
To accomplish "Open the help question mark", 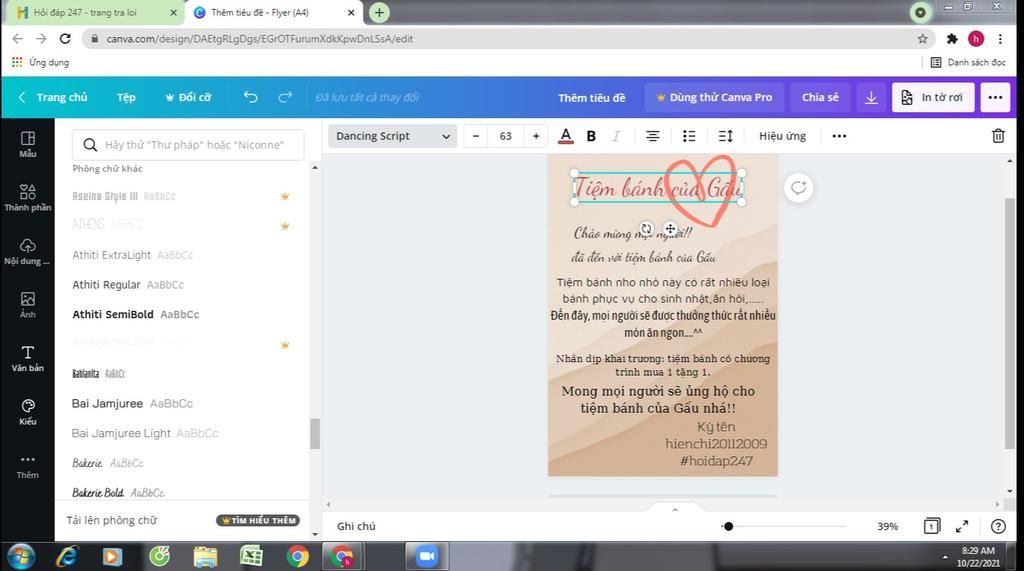I will (998, 526).
